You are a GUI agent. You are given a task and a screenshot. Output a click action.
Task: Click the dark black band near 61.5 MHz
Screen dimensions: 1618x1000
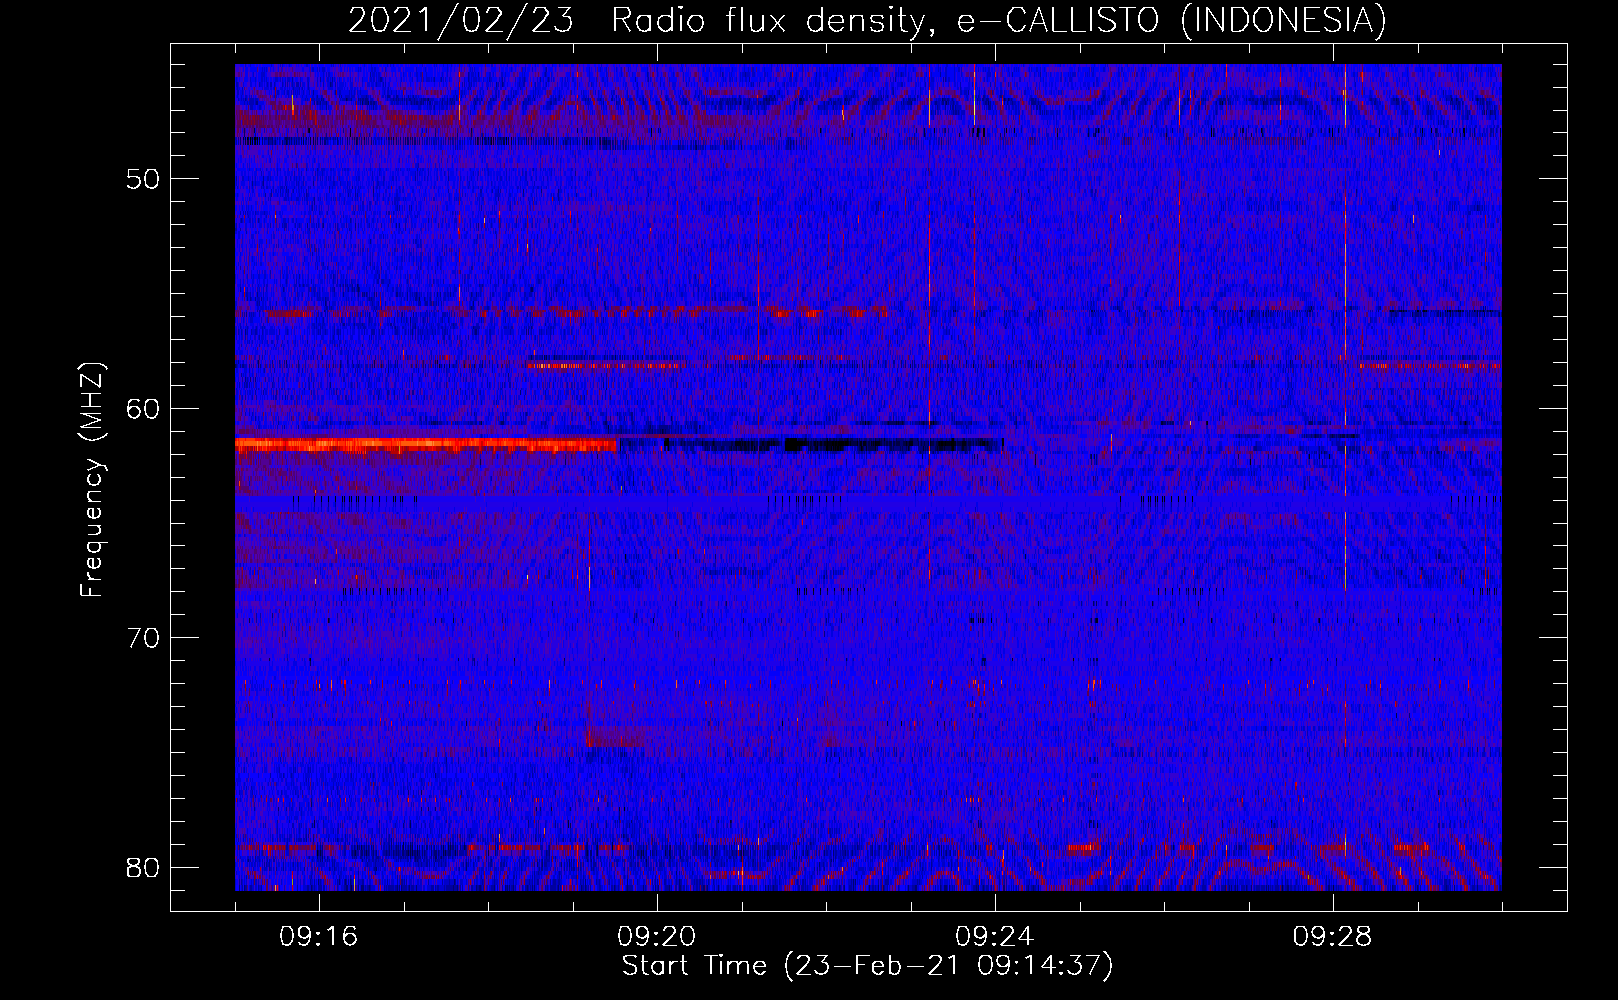[810, 445]
